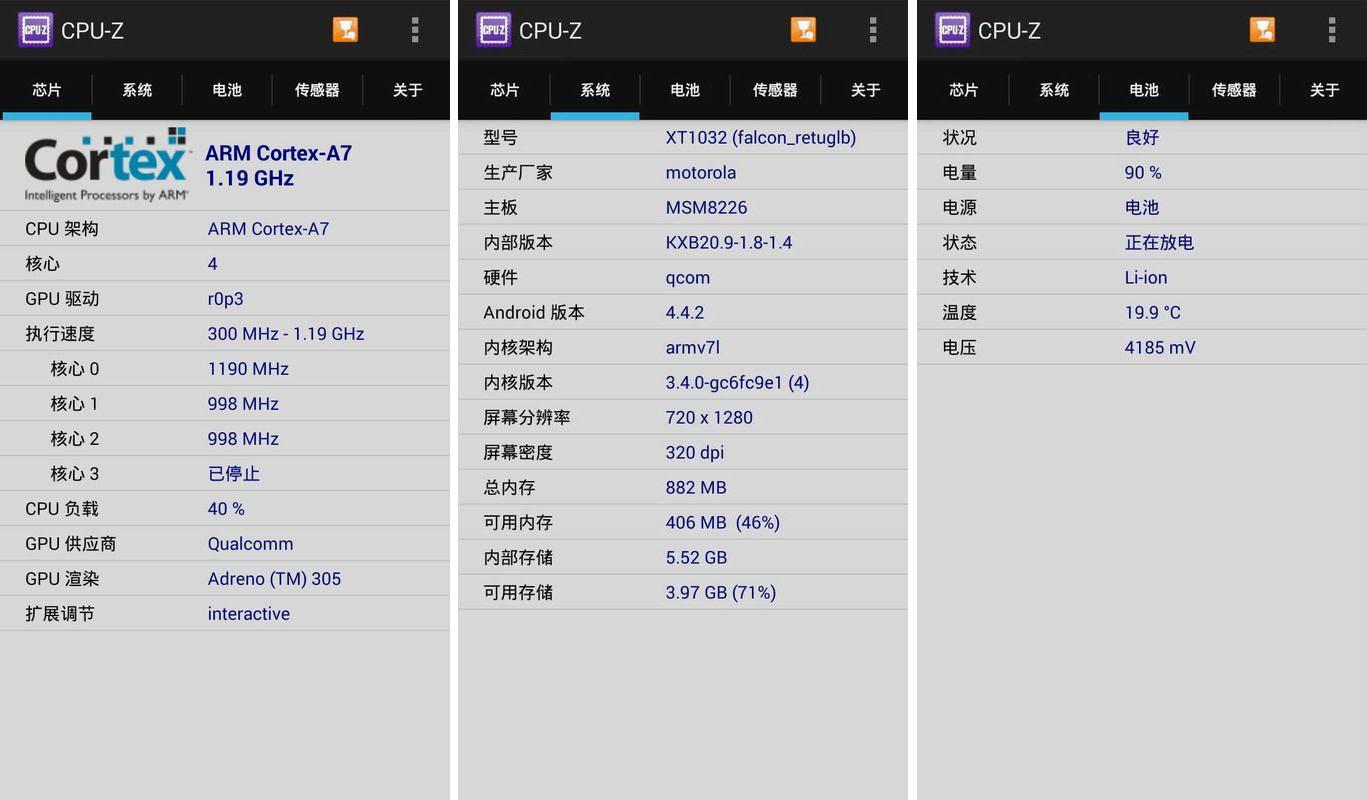Select the Android 版本 4.4.2 row
Screen dimensions: 1367x800
(x=683, y=313)
